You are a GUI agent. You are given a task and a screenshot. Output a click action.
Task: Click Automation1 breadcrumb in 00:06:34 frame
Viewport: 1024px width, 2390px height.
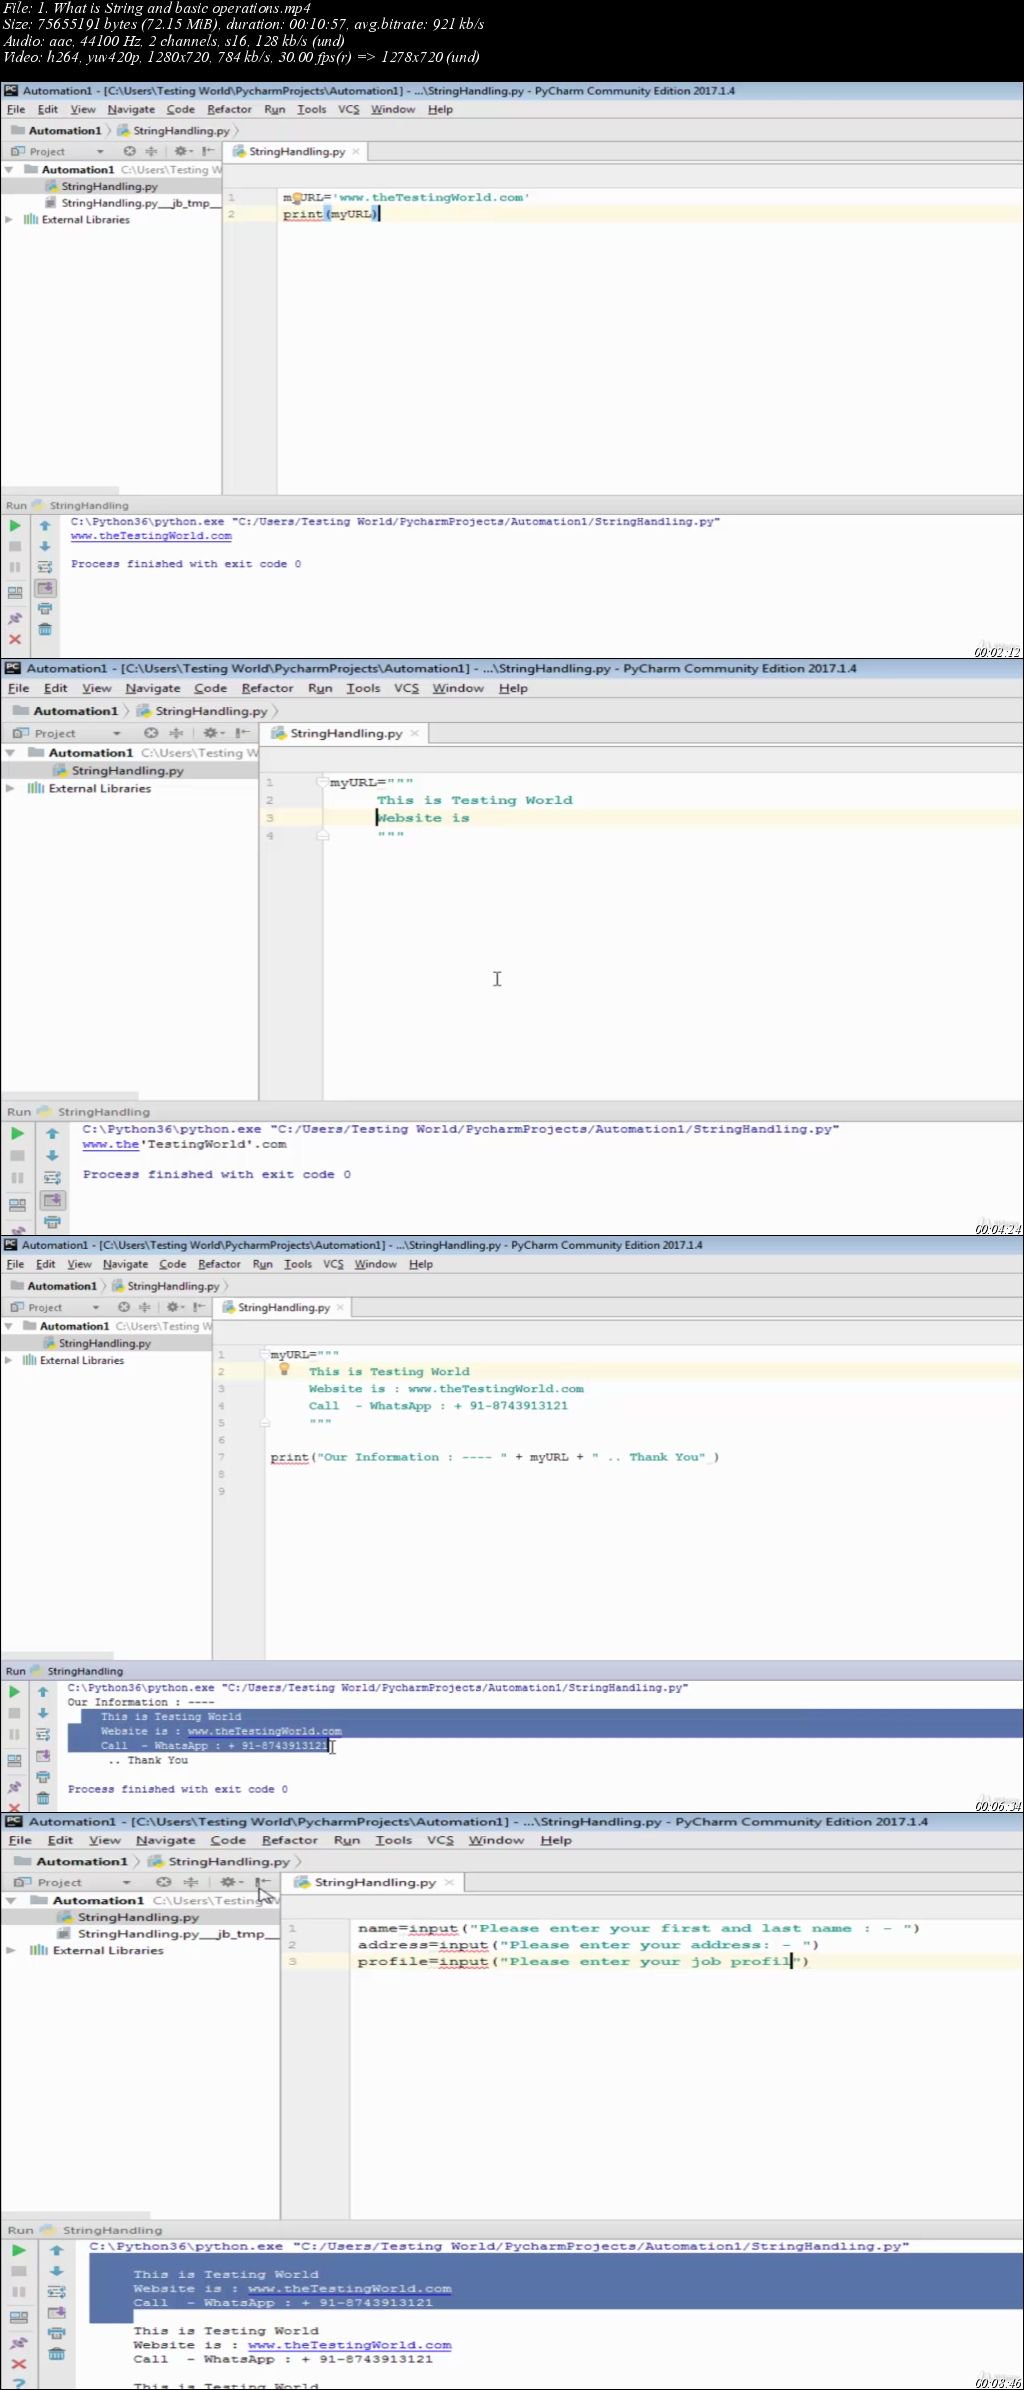[62, 1286]
